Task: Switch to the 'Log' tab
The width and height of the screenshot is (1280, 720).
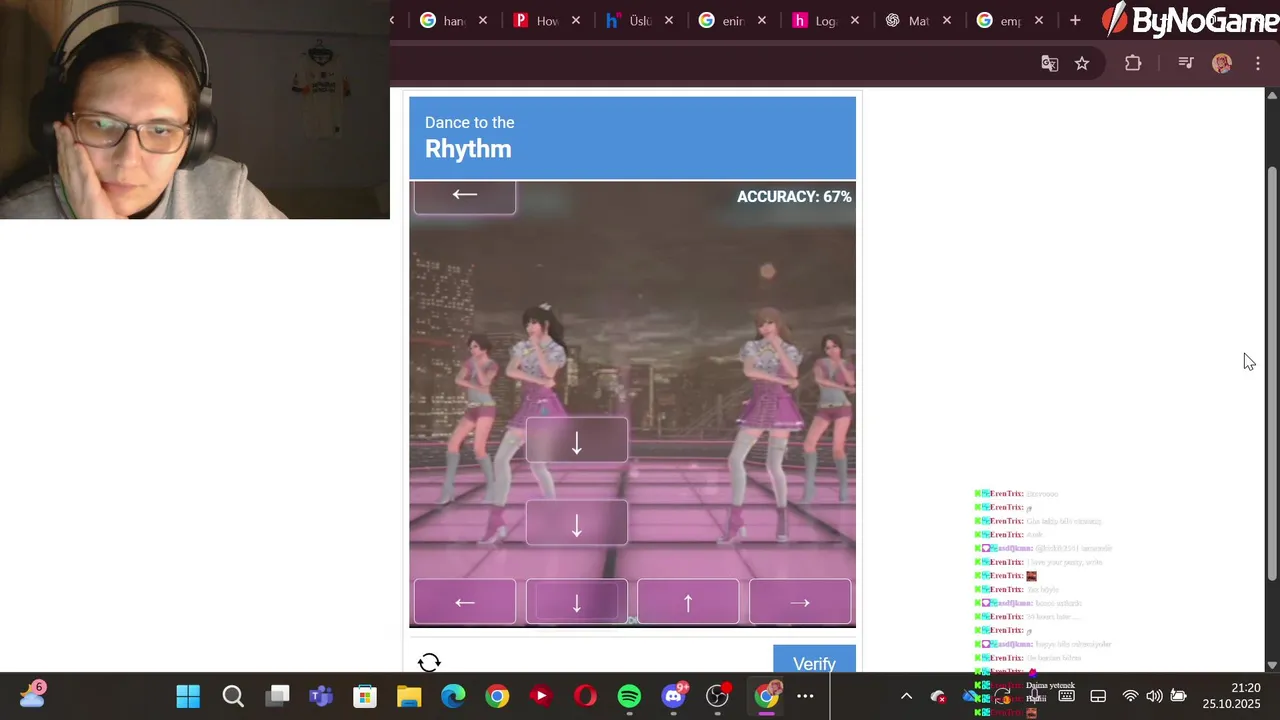Action: click(x=815, y=20)
